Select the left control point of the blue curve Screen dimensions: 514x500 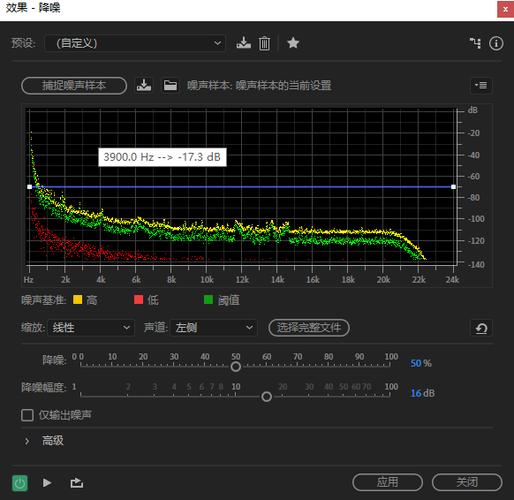(30, 187)
